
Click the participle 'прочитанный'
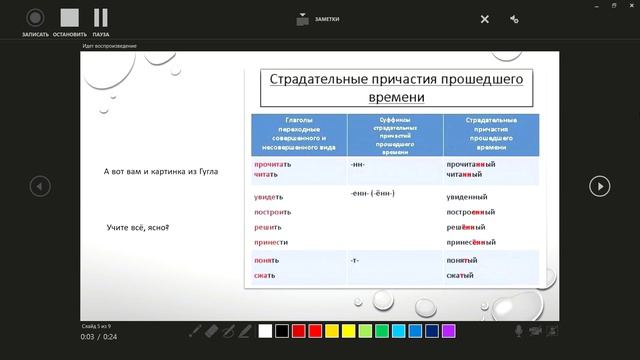[471, 164]
